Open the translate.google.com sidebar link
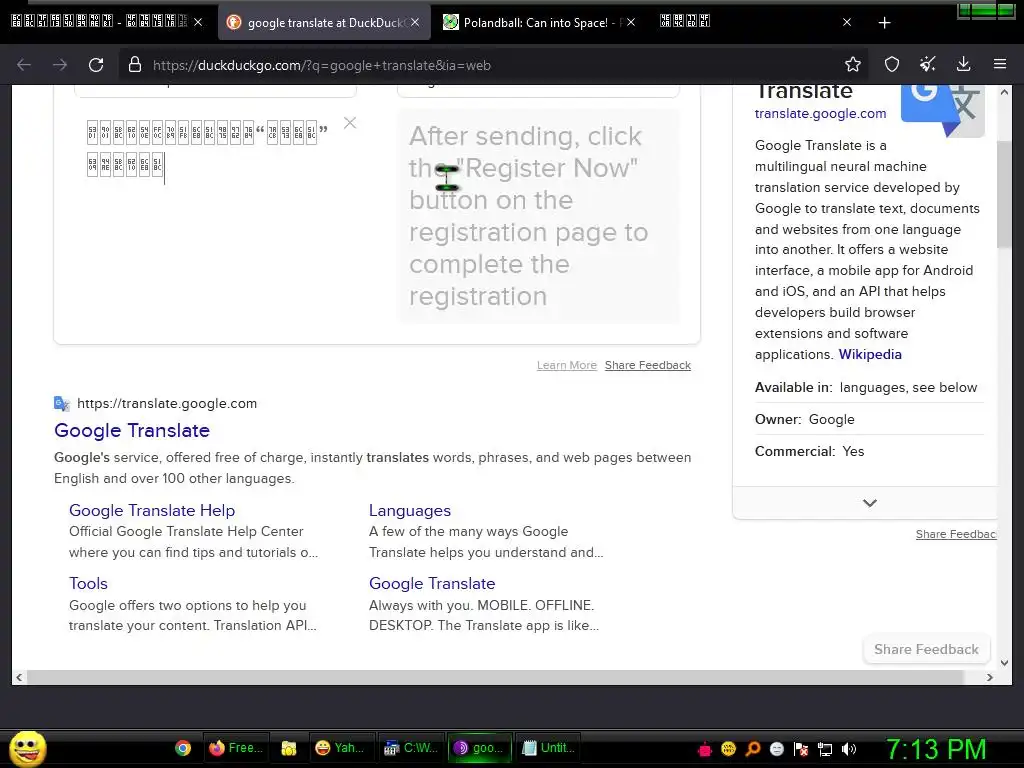The height and width of the screenshot is (768, 1024). (x=820, y=114)
